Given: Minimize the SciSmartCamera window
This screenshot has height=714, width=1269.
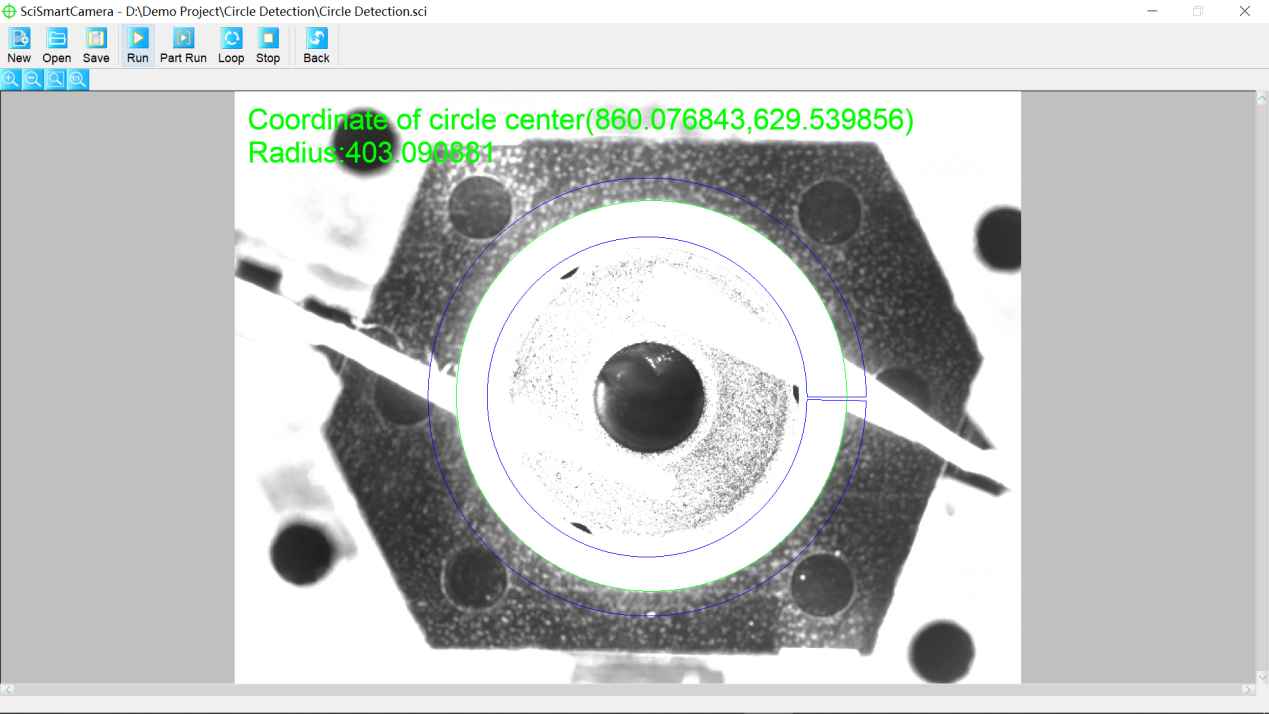Looking at the screenshot, I should click(1152, 11).
